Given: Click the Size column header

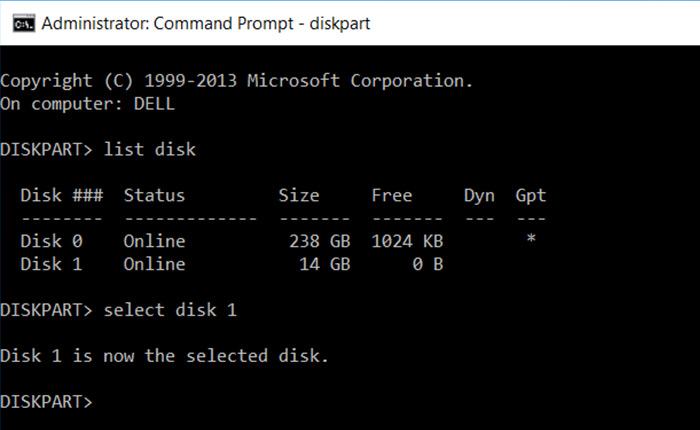Looking at the screenshot, I should tap(299, 195).
